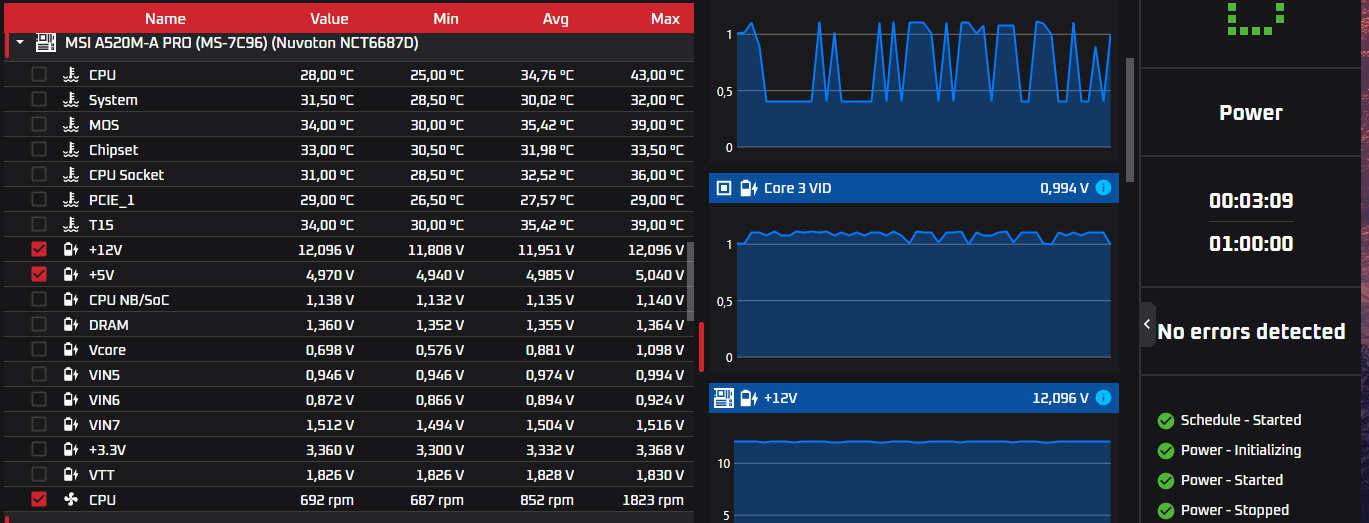Image resolution: width=1369 pixels, height=523 pixels.
Task: Enable the VTT checkbox
Action: (x=39, y=474)
